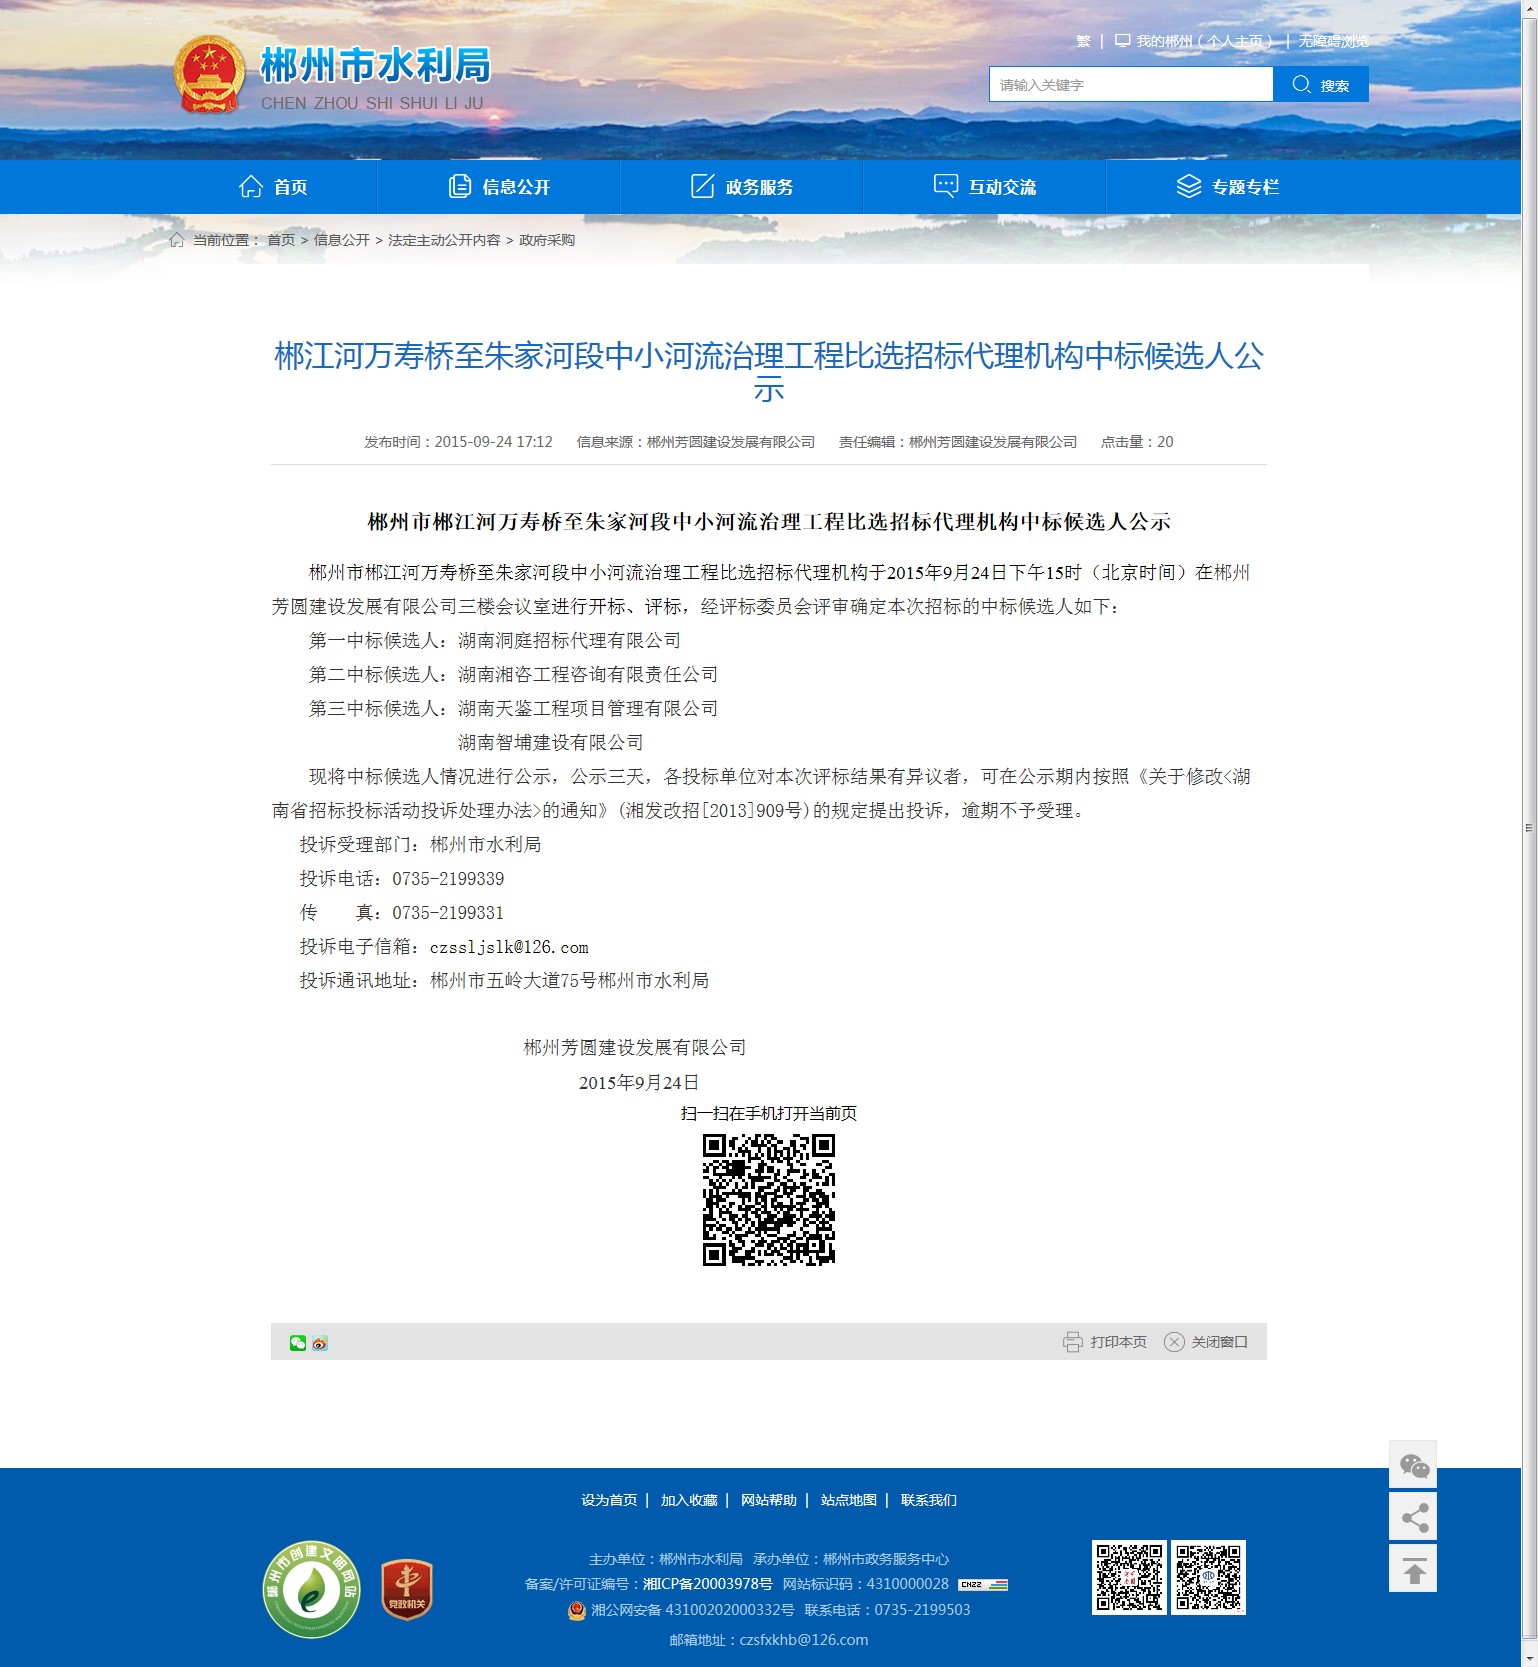Viewport: 1538px width, 1667px height.
Task: Focus the keyword search input field
Action: click(x=1131, y=85)
